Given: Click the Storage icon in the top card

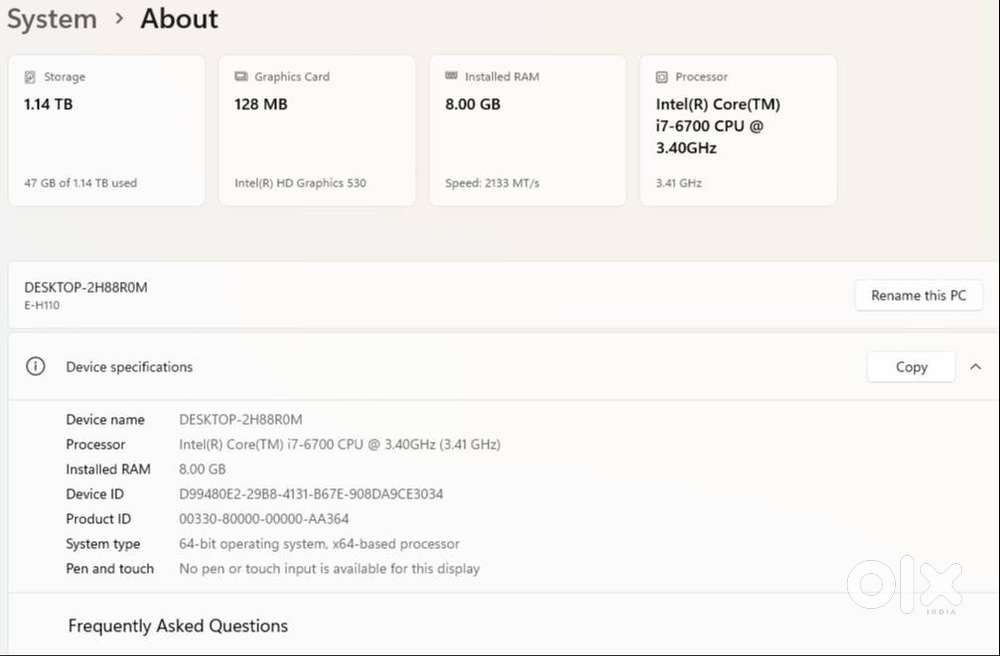Looking at the screenshot, I should [30, 77].
